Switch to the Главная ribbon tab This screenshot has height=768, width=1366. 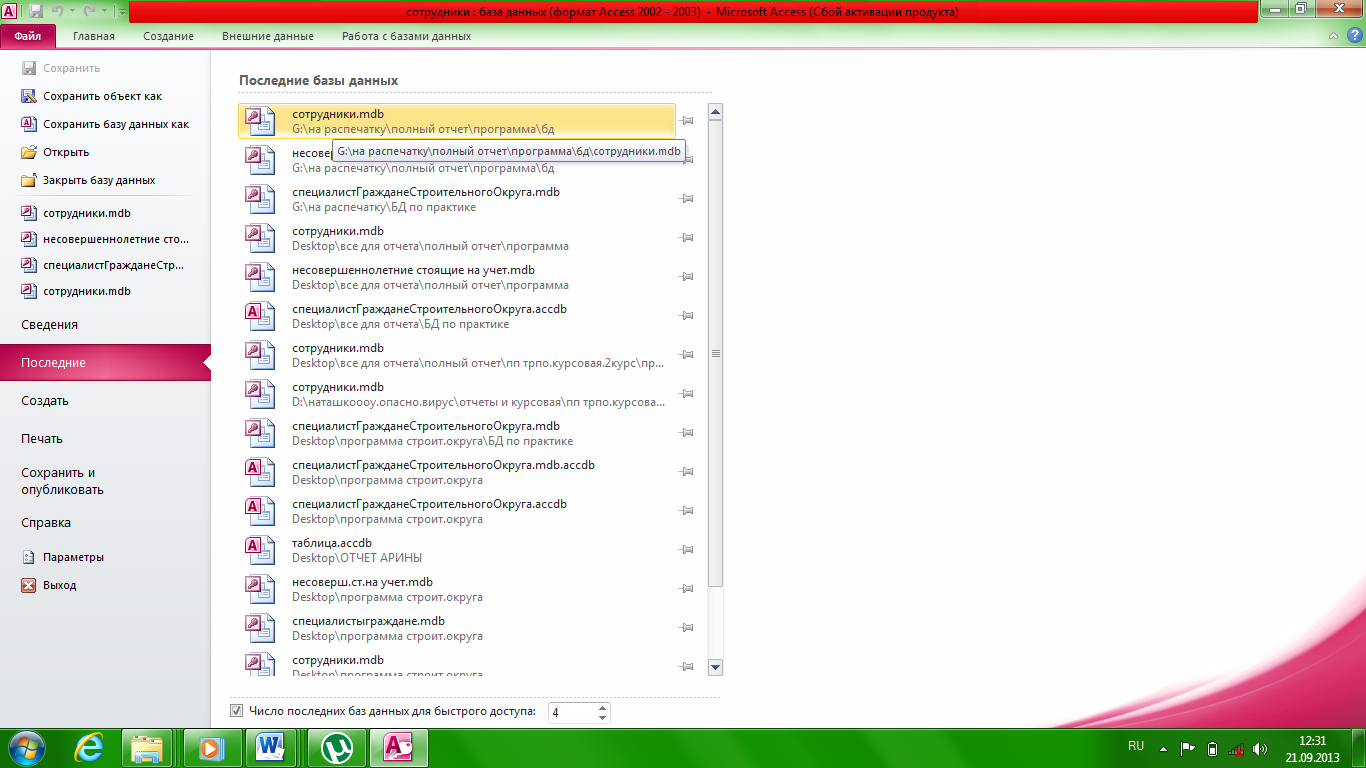pos(94,36)
